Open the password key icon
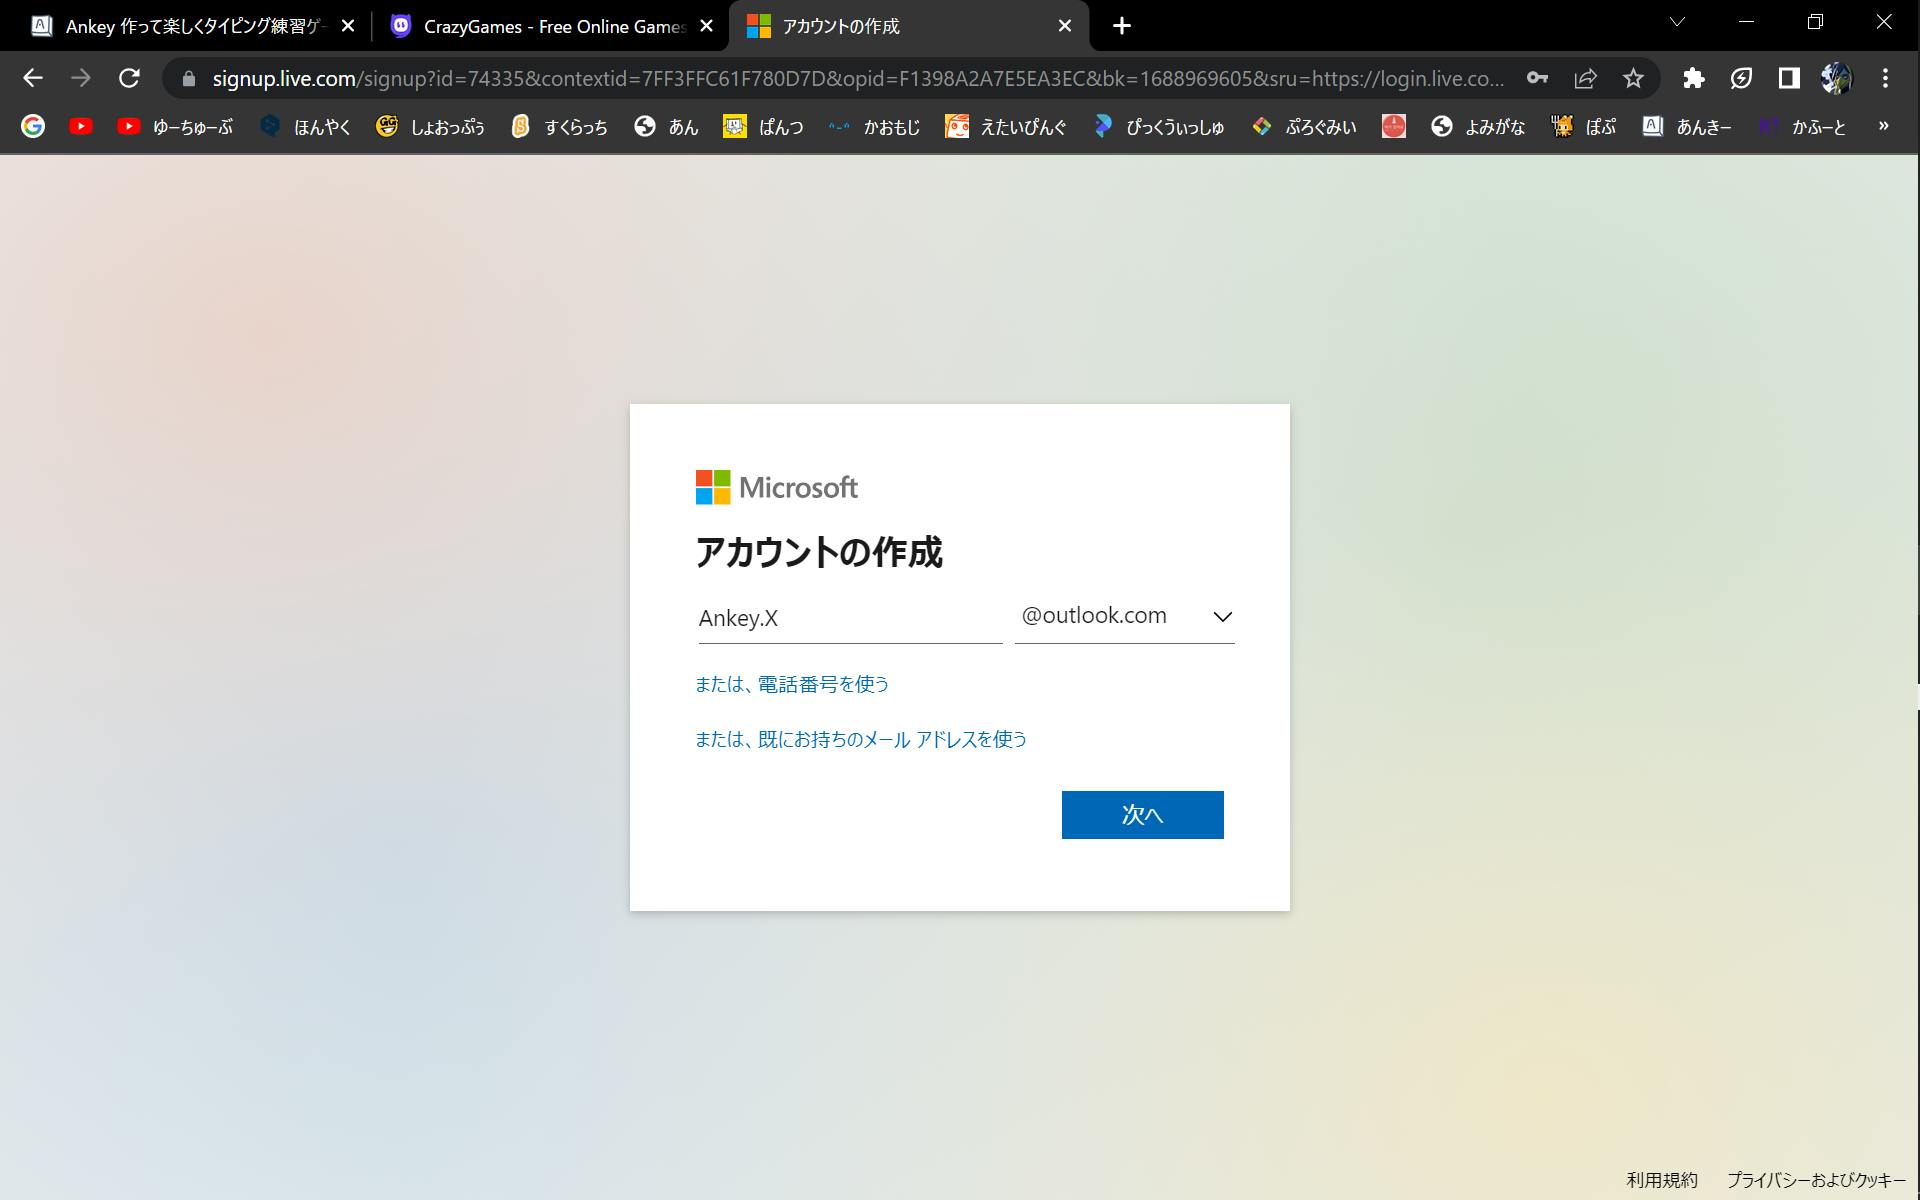This screenshot has height=1200, width=1920. point(1537,78)
